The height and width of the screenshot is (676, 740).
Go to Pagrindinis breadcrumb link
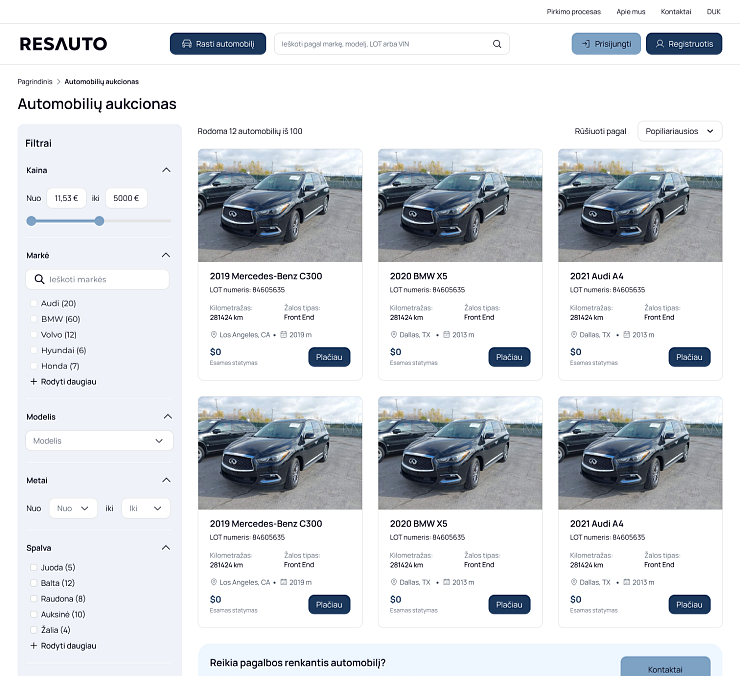tap(35, 82)
